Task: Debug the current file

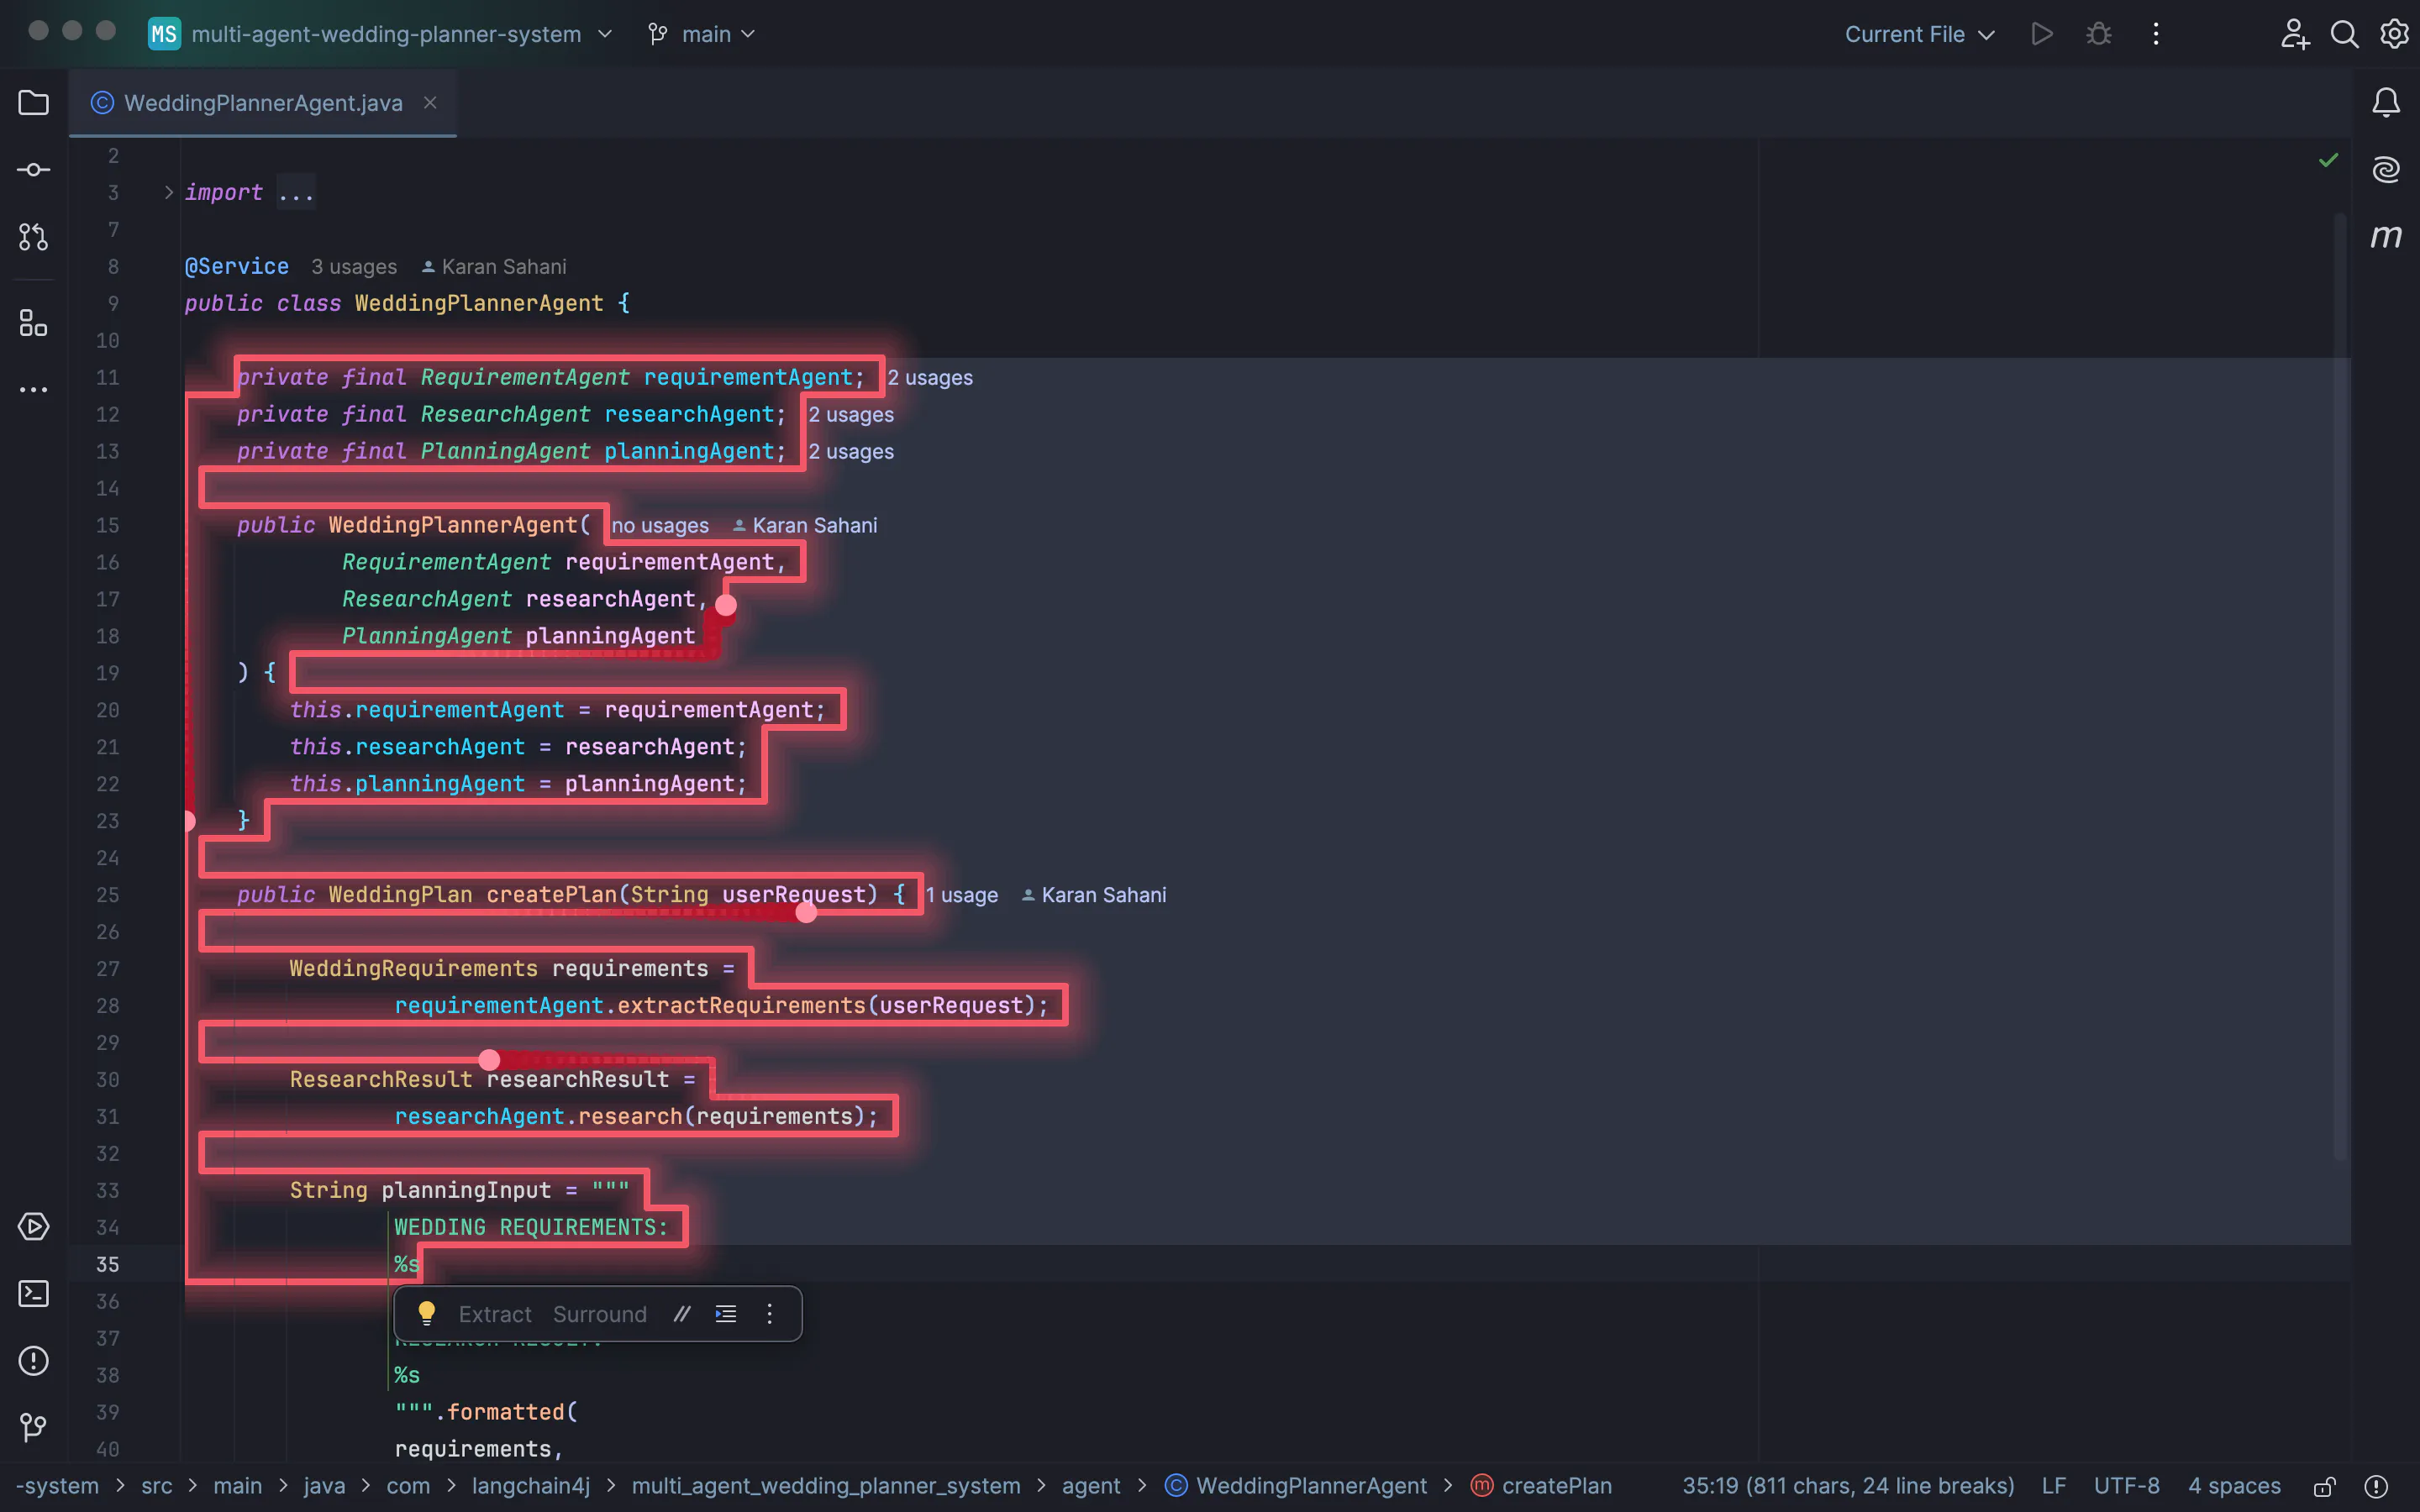Action: click(2099, 34)
